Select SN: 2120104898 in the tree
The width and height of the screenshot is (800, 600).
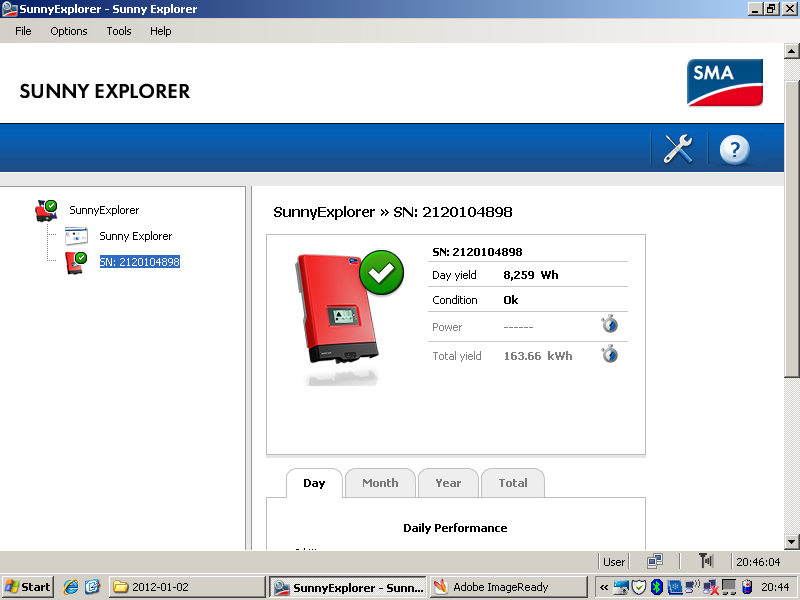pyautogui.click(x=139, y=262)
